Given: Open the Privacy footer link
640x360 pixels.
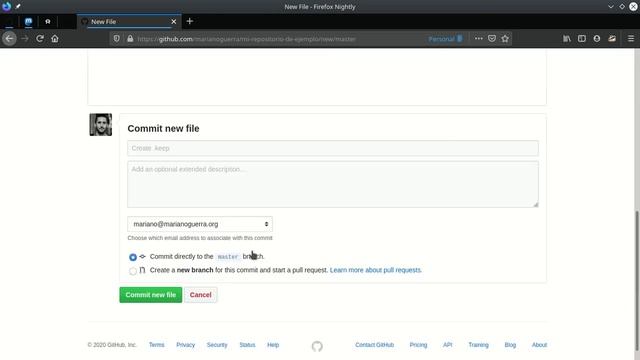Looking at the screenshot, I should click(x=185, y=345).
